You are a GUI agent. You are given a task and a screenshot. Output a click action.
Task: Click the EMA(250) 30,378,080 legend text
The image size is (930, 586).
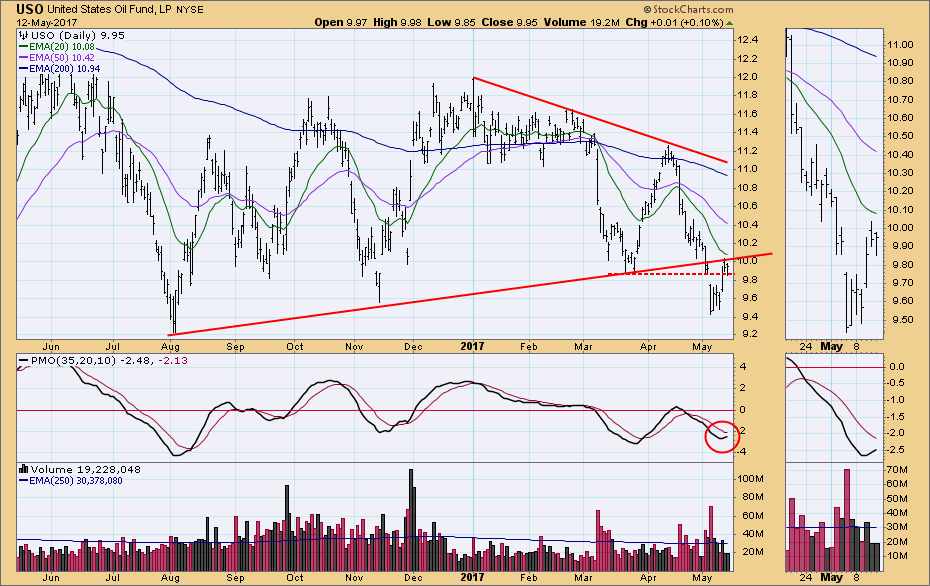coord(76,480)
